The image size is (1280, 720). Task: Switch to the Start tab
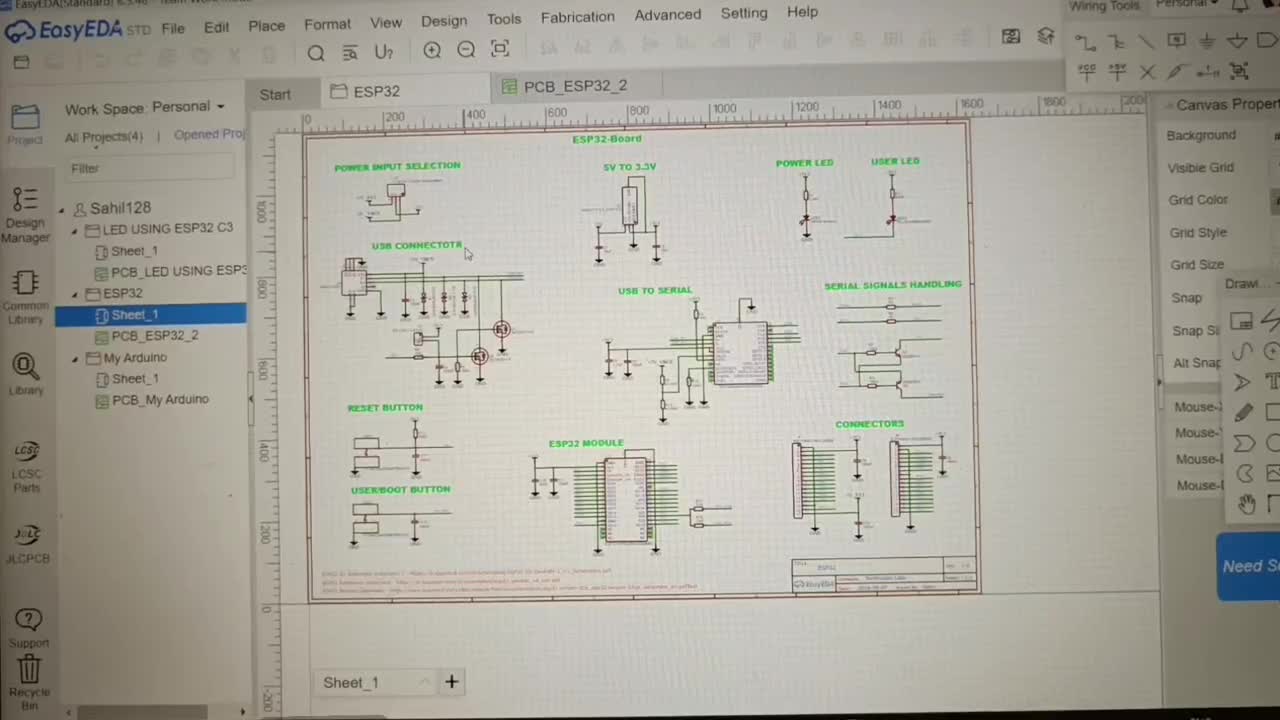(275, 94)
